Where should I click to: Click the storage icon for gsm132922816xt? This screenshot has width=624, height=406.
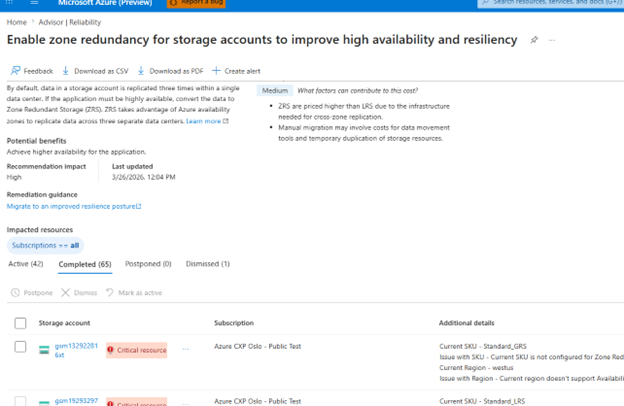44,350
